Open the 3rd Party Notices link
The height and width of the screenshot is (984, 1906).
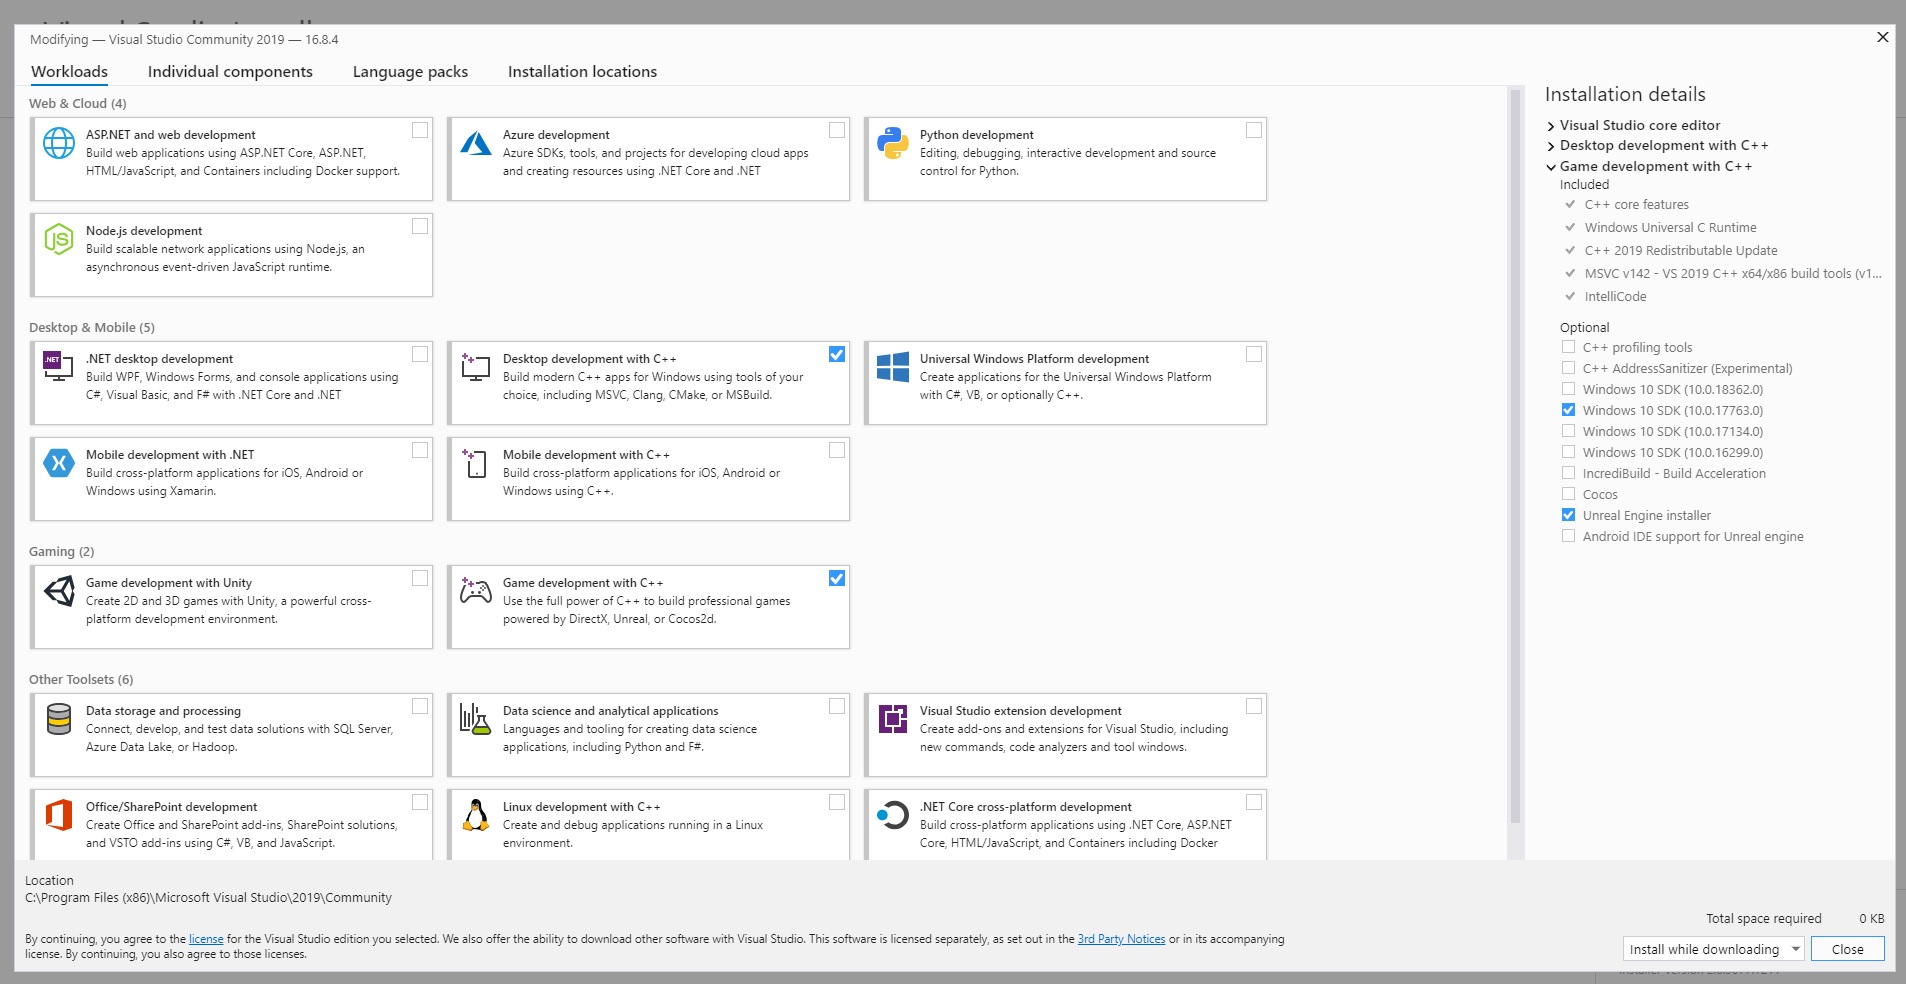coord(1120,939)
